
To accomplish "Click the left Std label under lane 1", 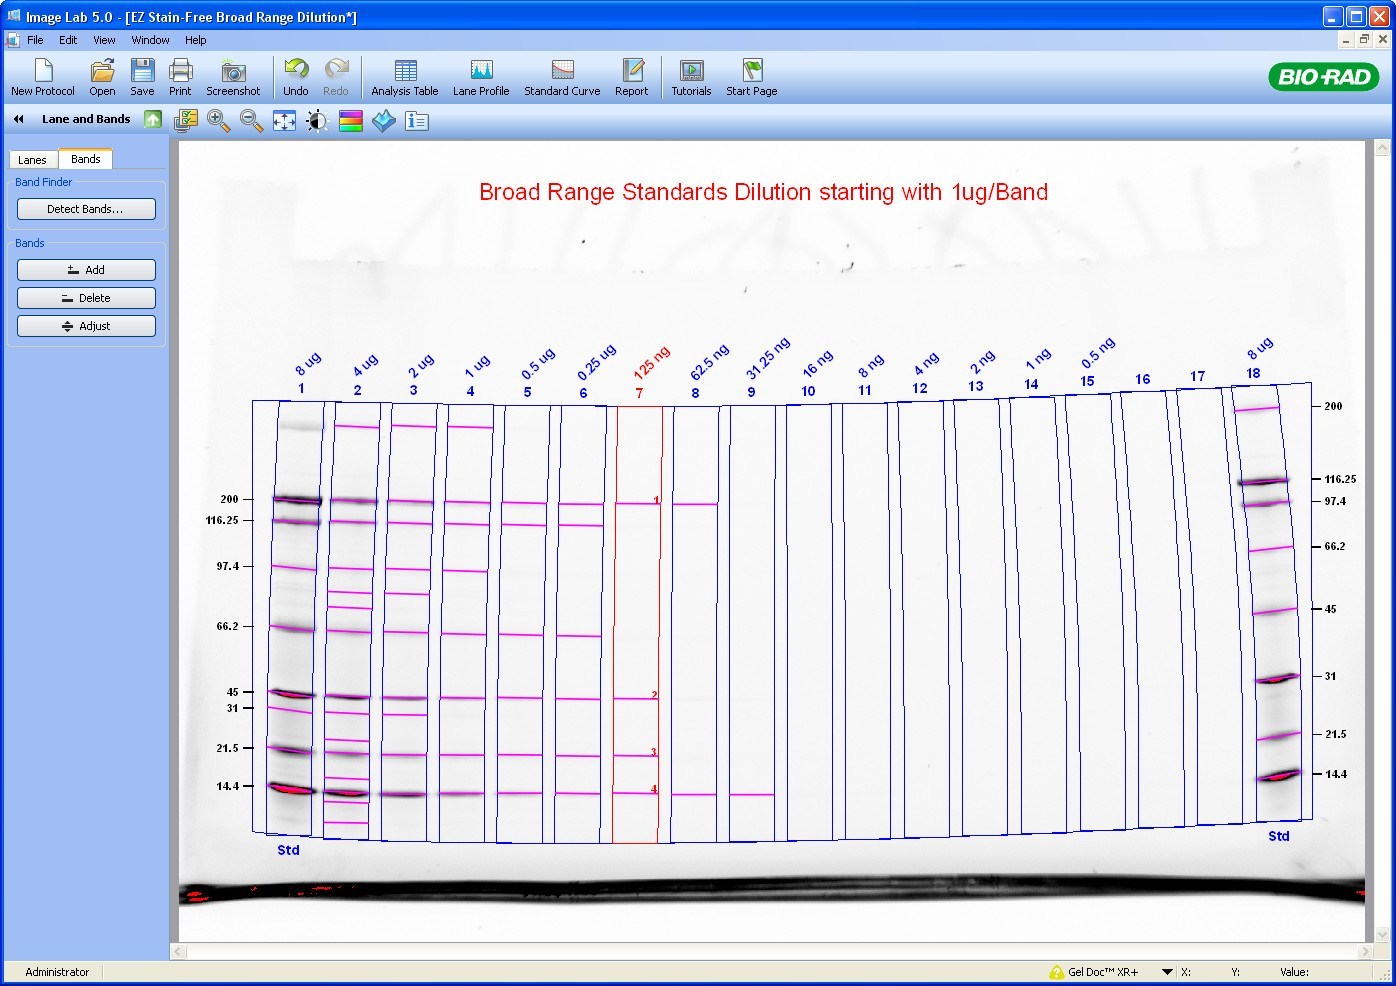I will (288, 850).
